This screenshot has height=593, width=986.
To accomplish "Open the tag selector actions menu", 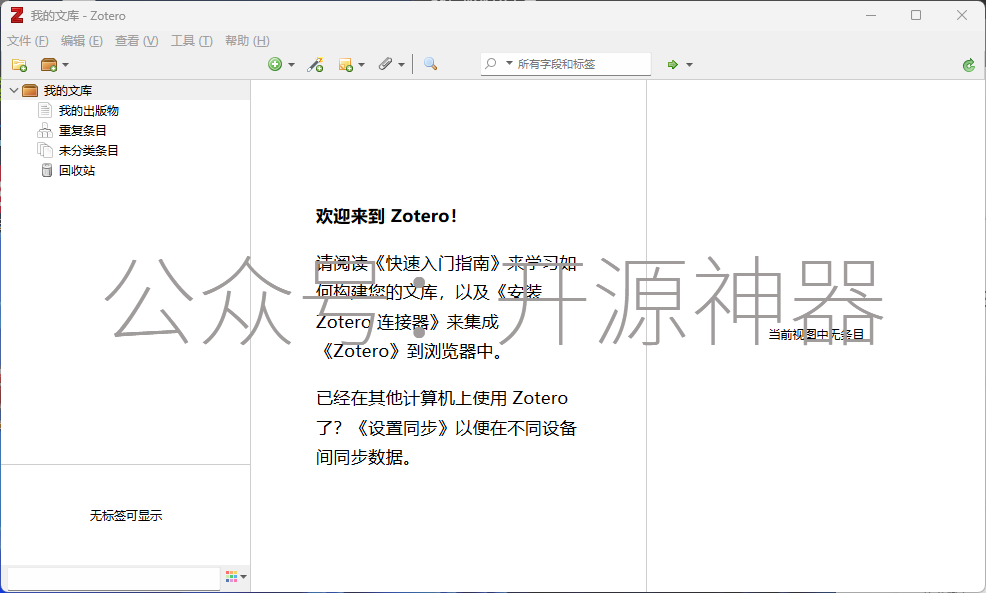I will pos(236,576).
